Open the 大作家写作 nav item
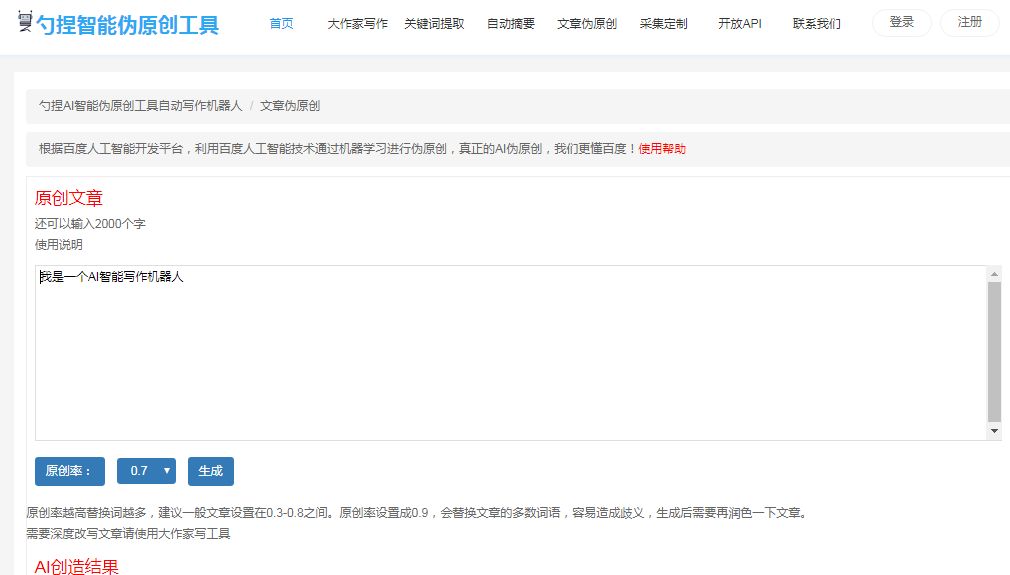The height and width of the screenshot is (575, 1010). click(357, 24)
